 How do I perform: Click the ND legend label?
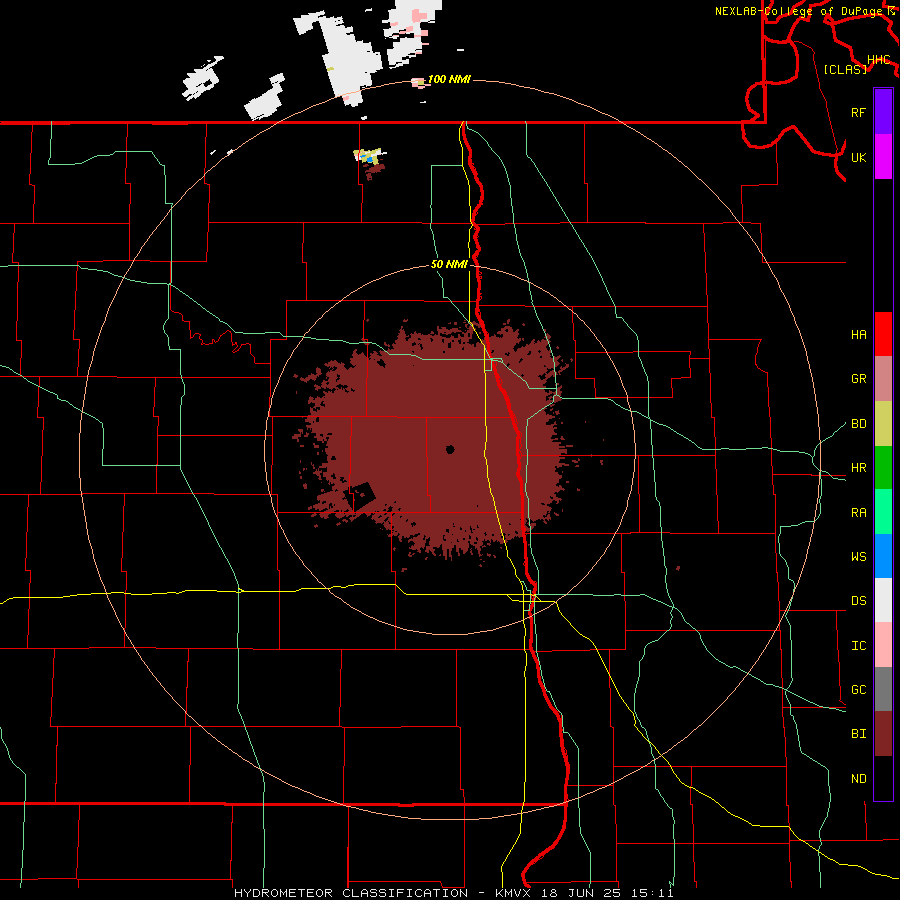(858, 779)
